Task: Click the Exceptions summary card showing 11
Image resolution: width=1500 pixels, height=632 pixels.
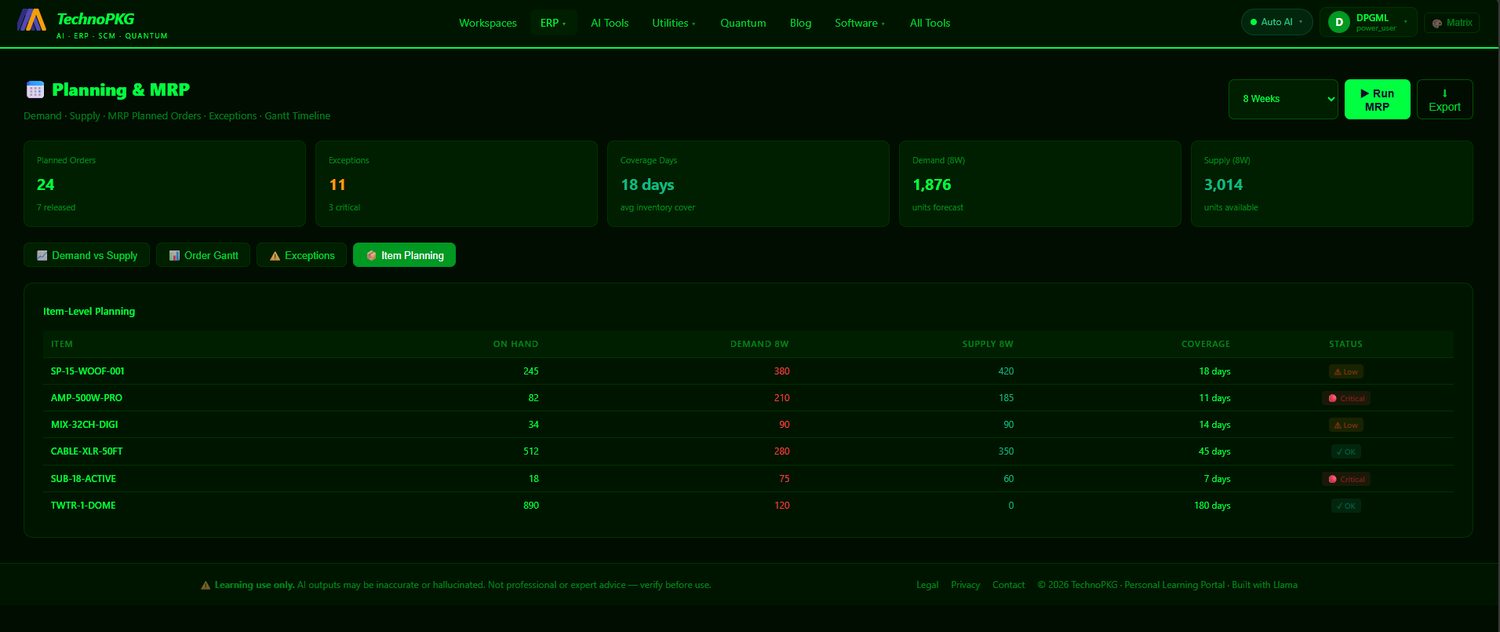Action: [457, 184]
